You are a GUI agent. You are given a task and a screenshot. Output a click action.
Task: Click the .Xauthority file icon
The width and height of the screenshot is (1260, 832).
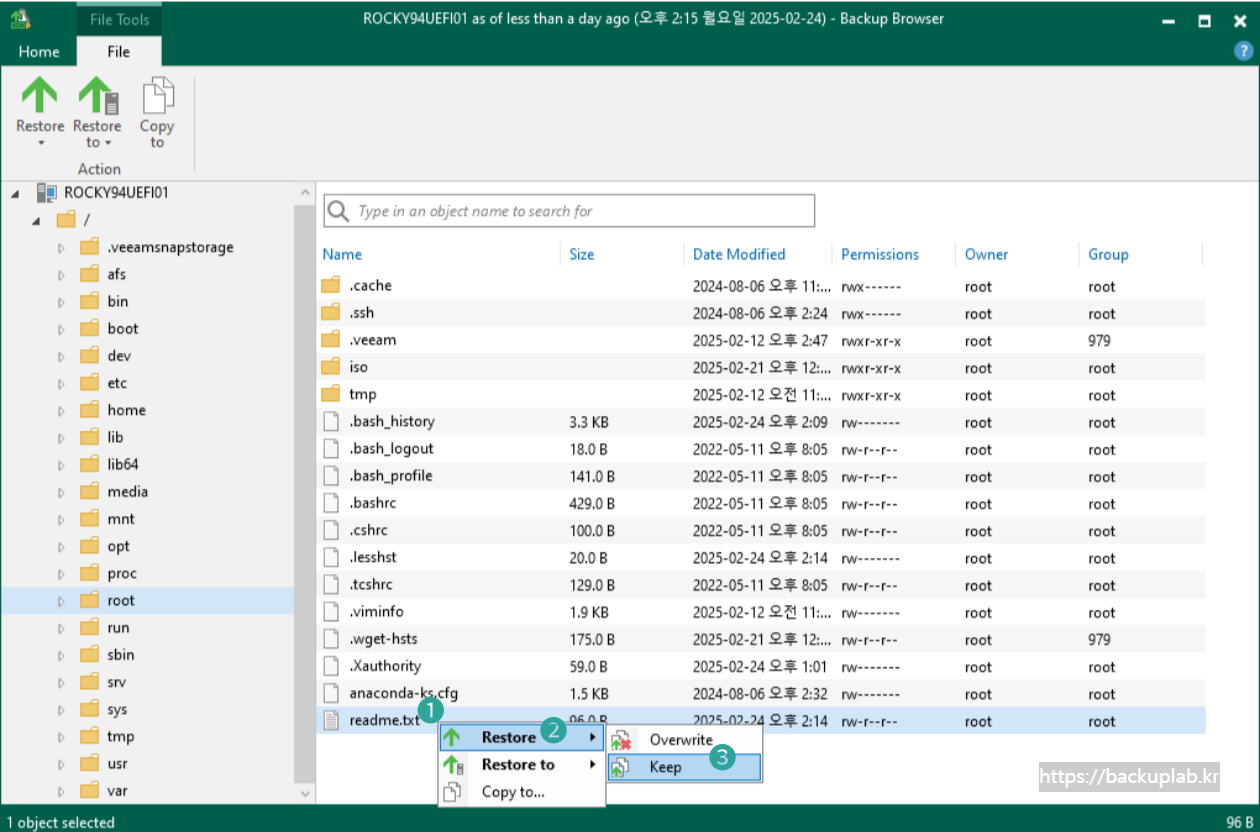coord(331,666)
